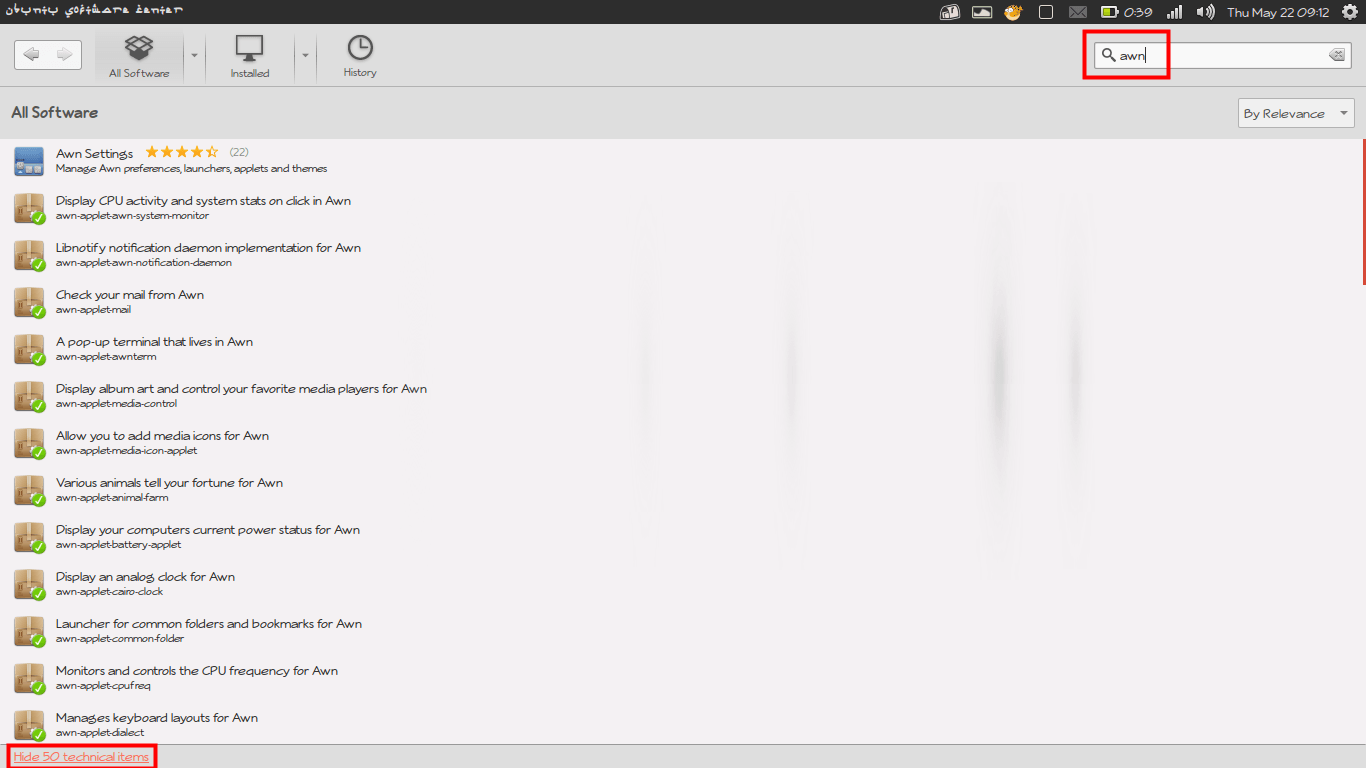Image resolution: width=1366 pixels, height=768 pixels.
Task: Click the package icon for awn-applet-animal-farm
Action: (29, 490)
